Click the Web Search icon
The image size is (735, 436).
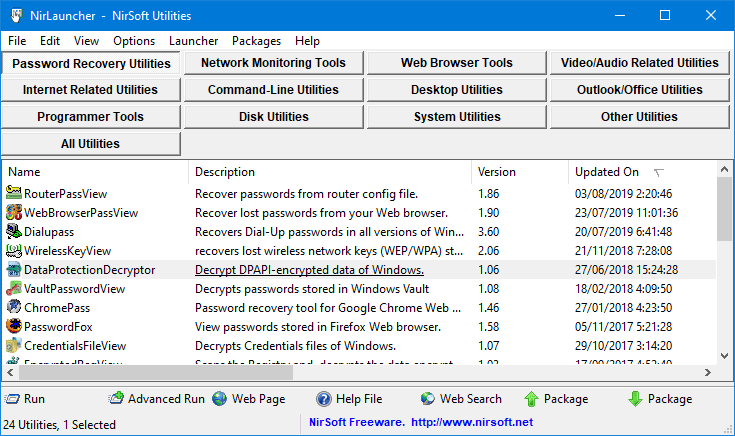(x=428, y=398)
